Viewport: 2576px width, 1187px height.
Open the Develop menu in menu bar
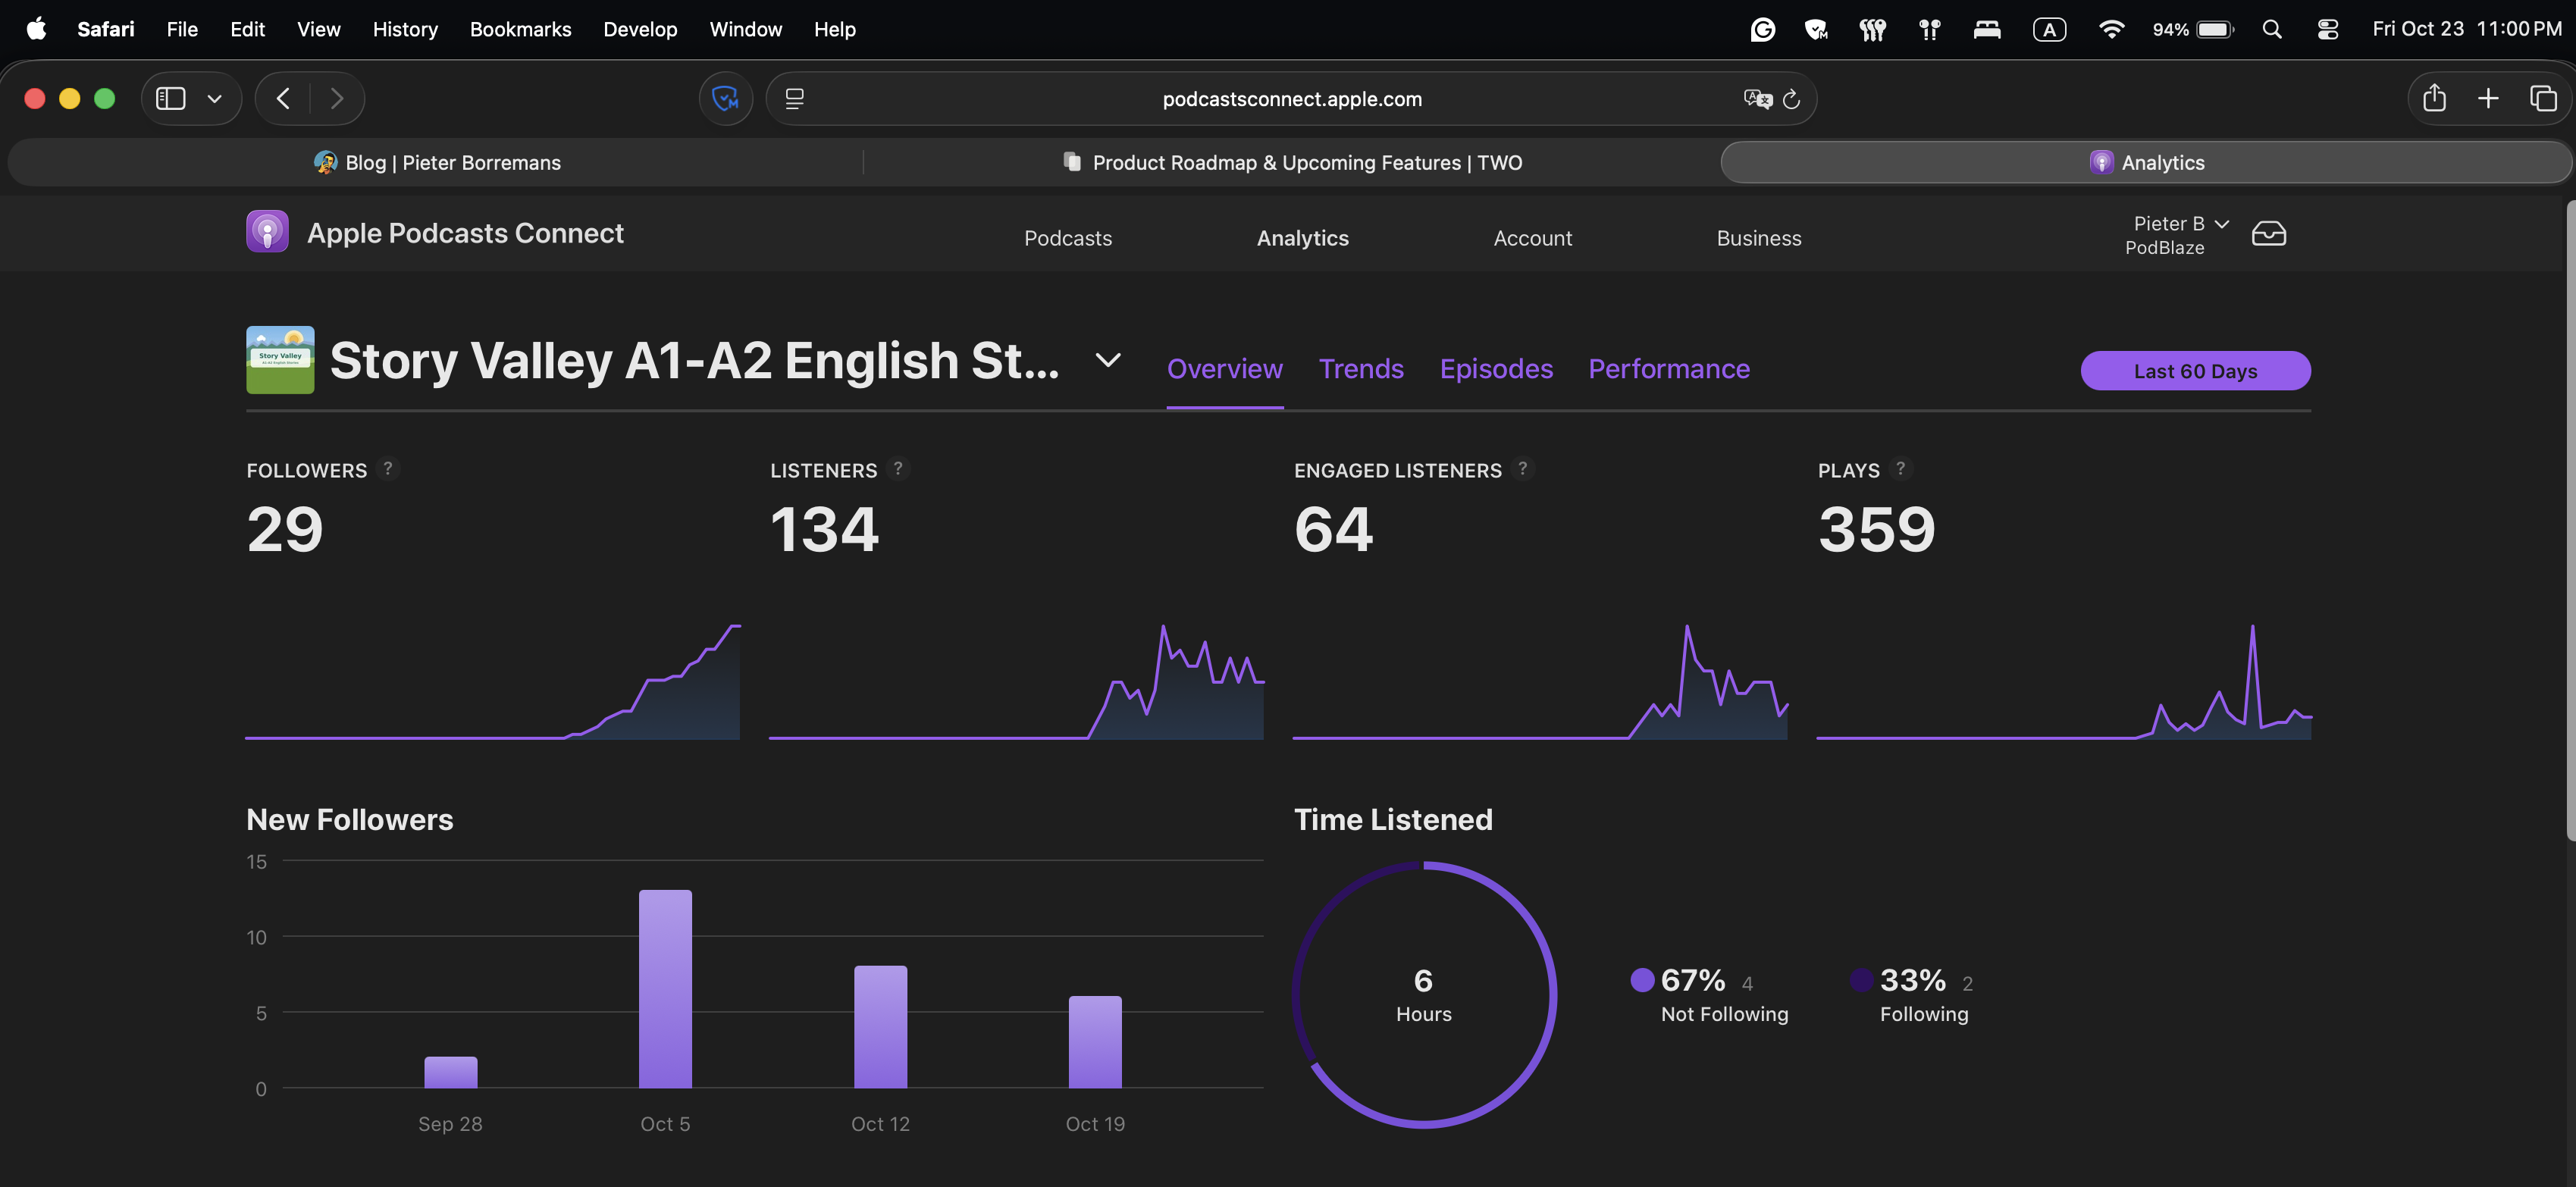coord(640,29)
